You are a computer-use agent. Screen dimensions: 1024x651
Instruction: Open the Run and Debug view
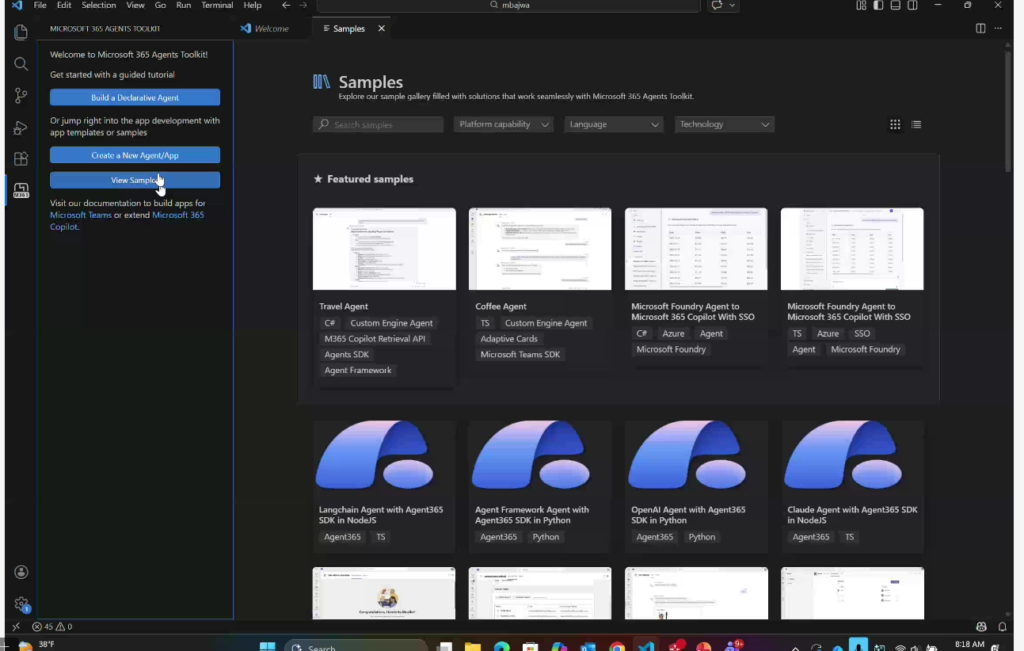[21, 128]
